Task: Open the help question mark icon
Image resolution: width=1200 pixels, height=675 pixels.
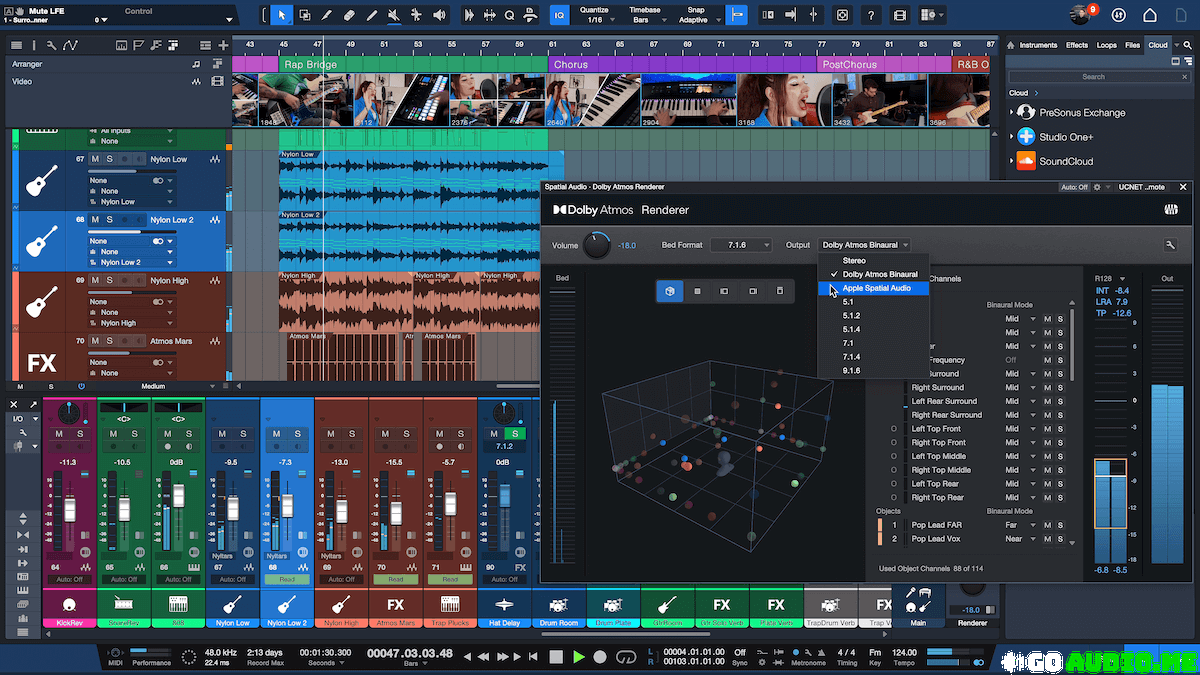Action: point(872,15)
